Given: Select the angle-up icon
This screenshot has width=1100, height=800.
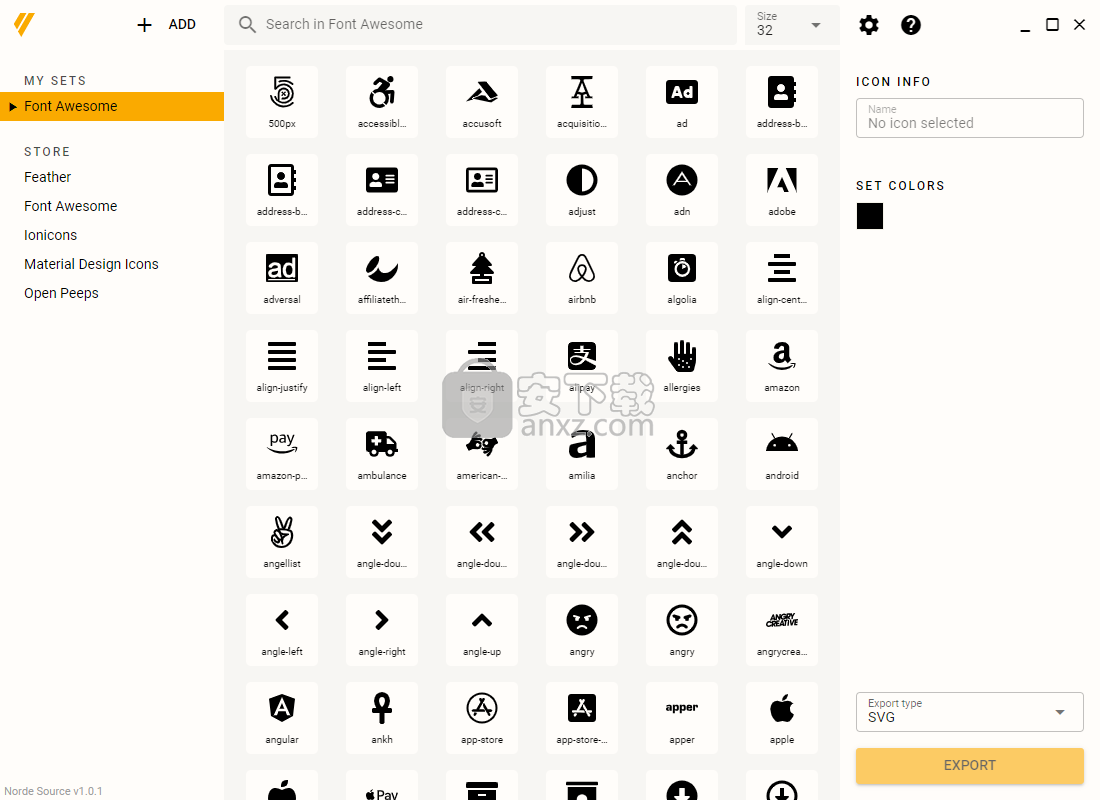Looking at the screenshot, I should click(482, 629).
